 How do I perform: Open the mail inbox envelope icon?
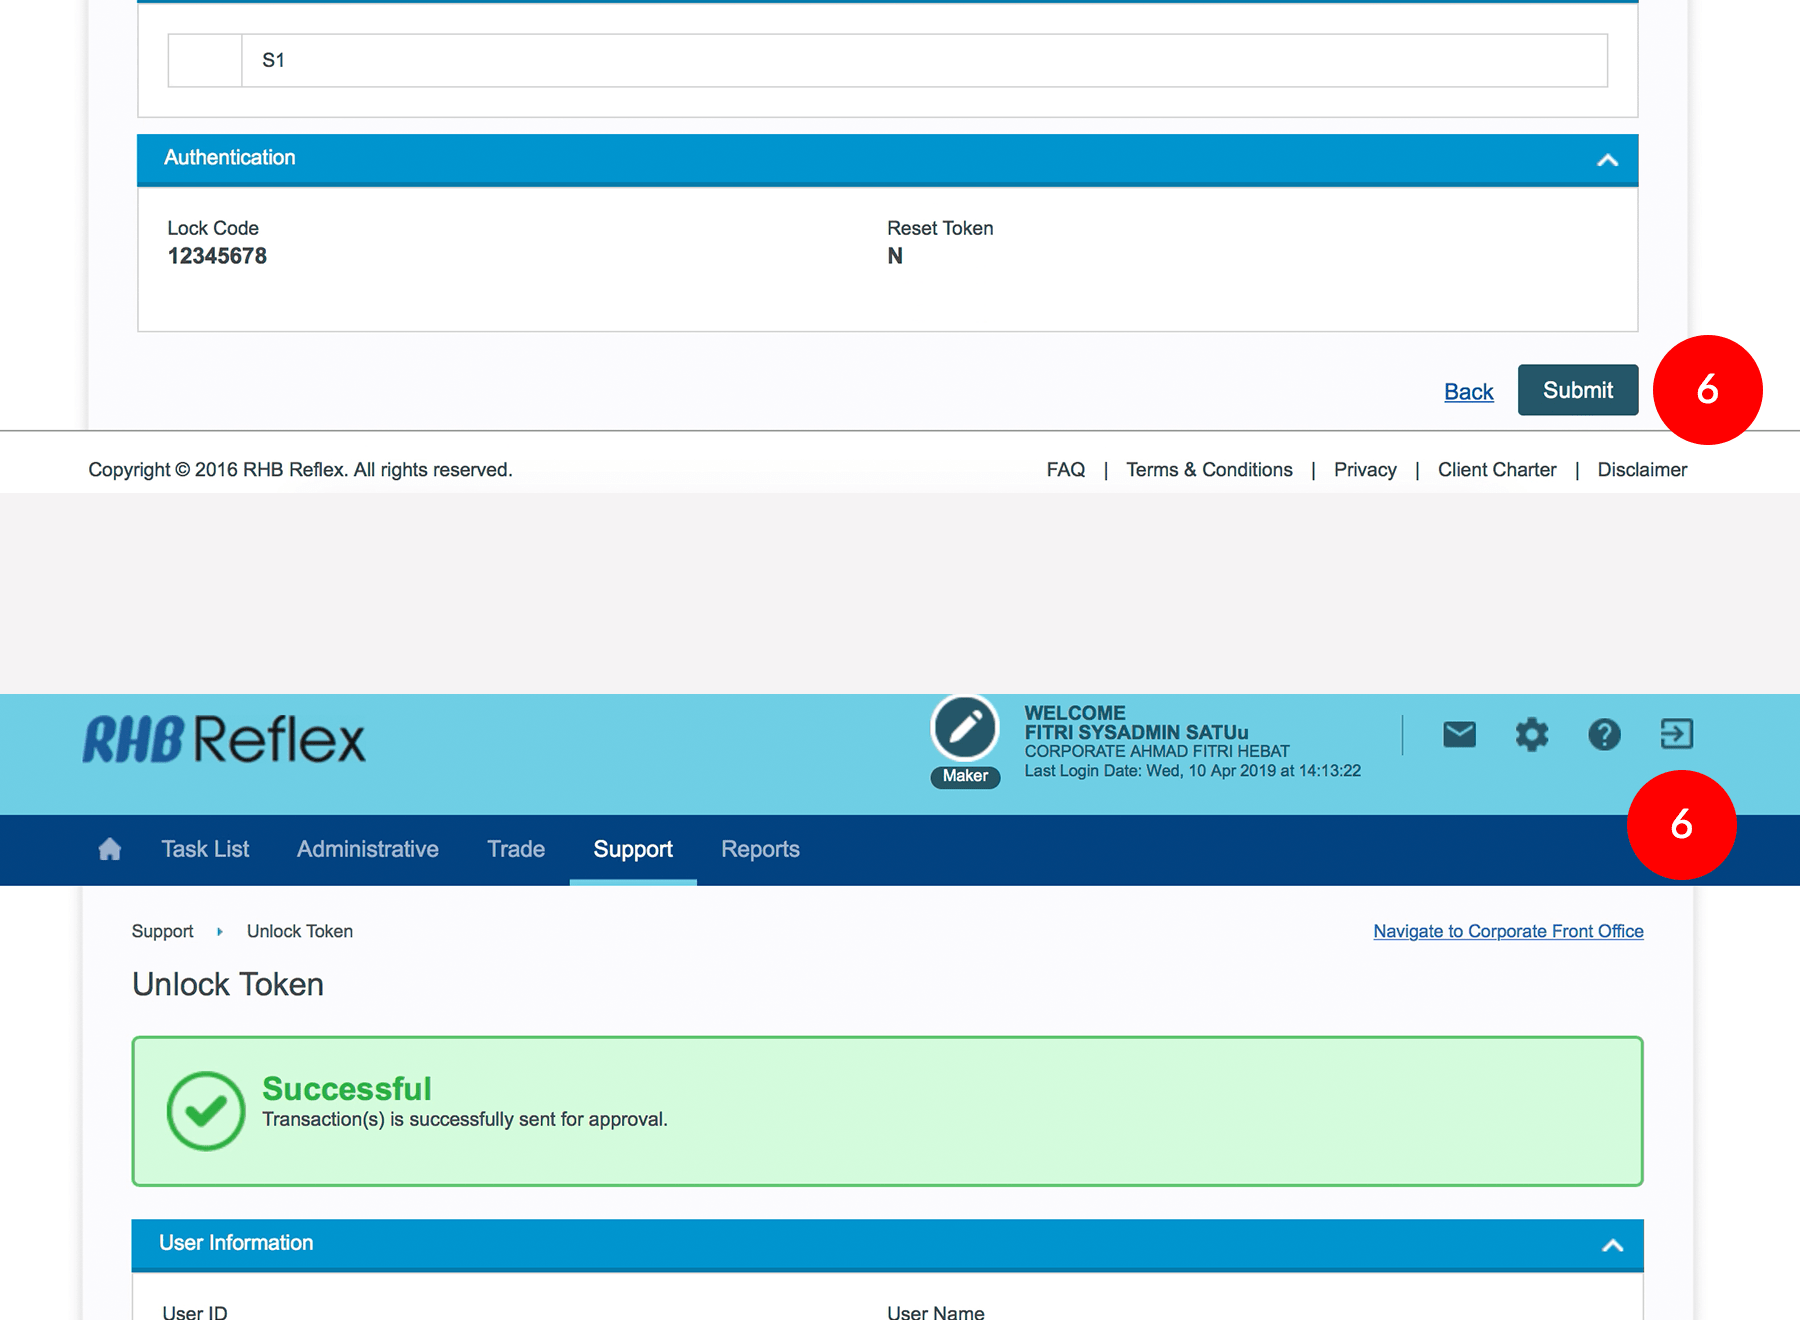(1459, 735)
